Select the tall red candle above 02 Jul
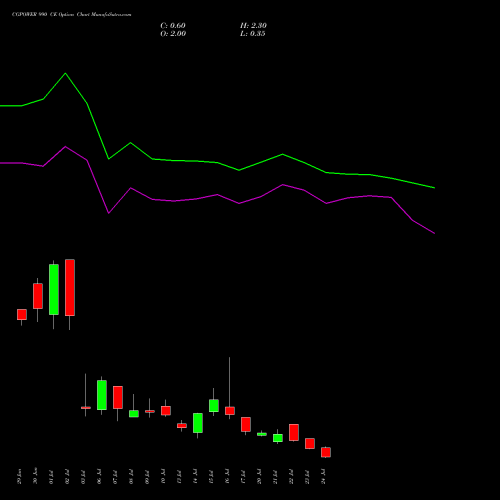The height and width of the screenshot is (500, 500). 70,287
